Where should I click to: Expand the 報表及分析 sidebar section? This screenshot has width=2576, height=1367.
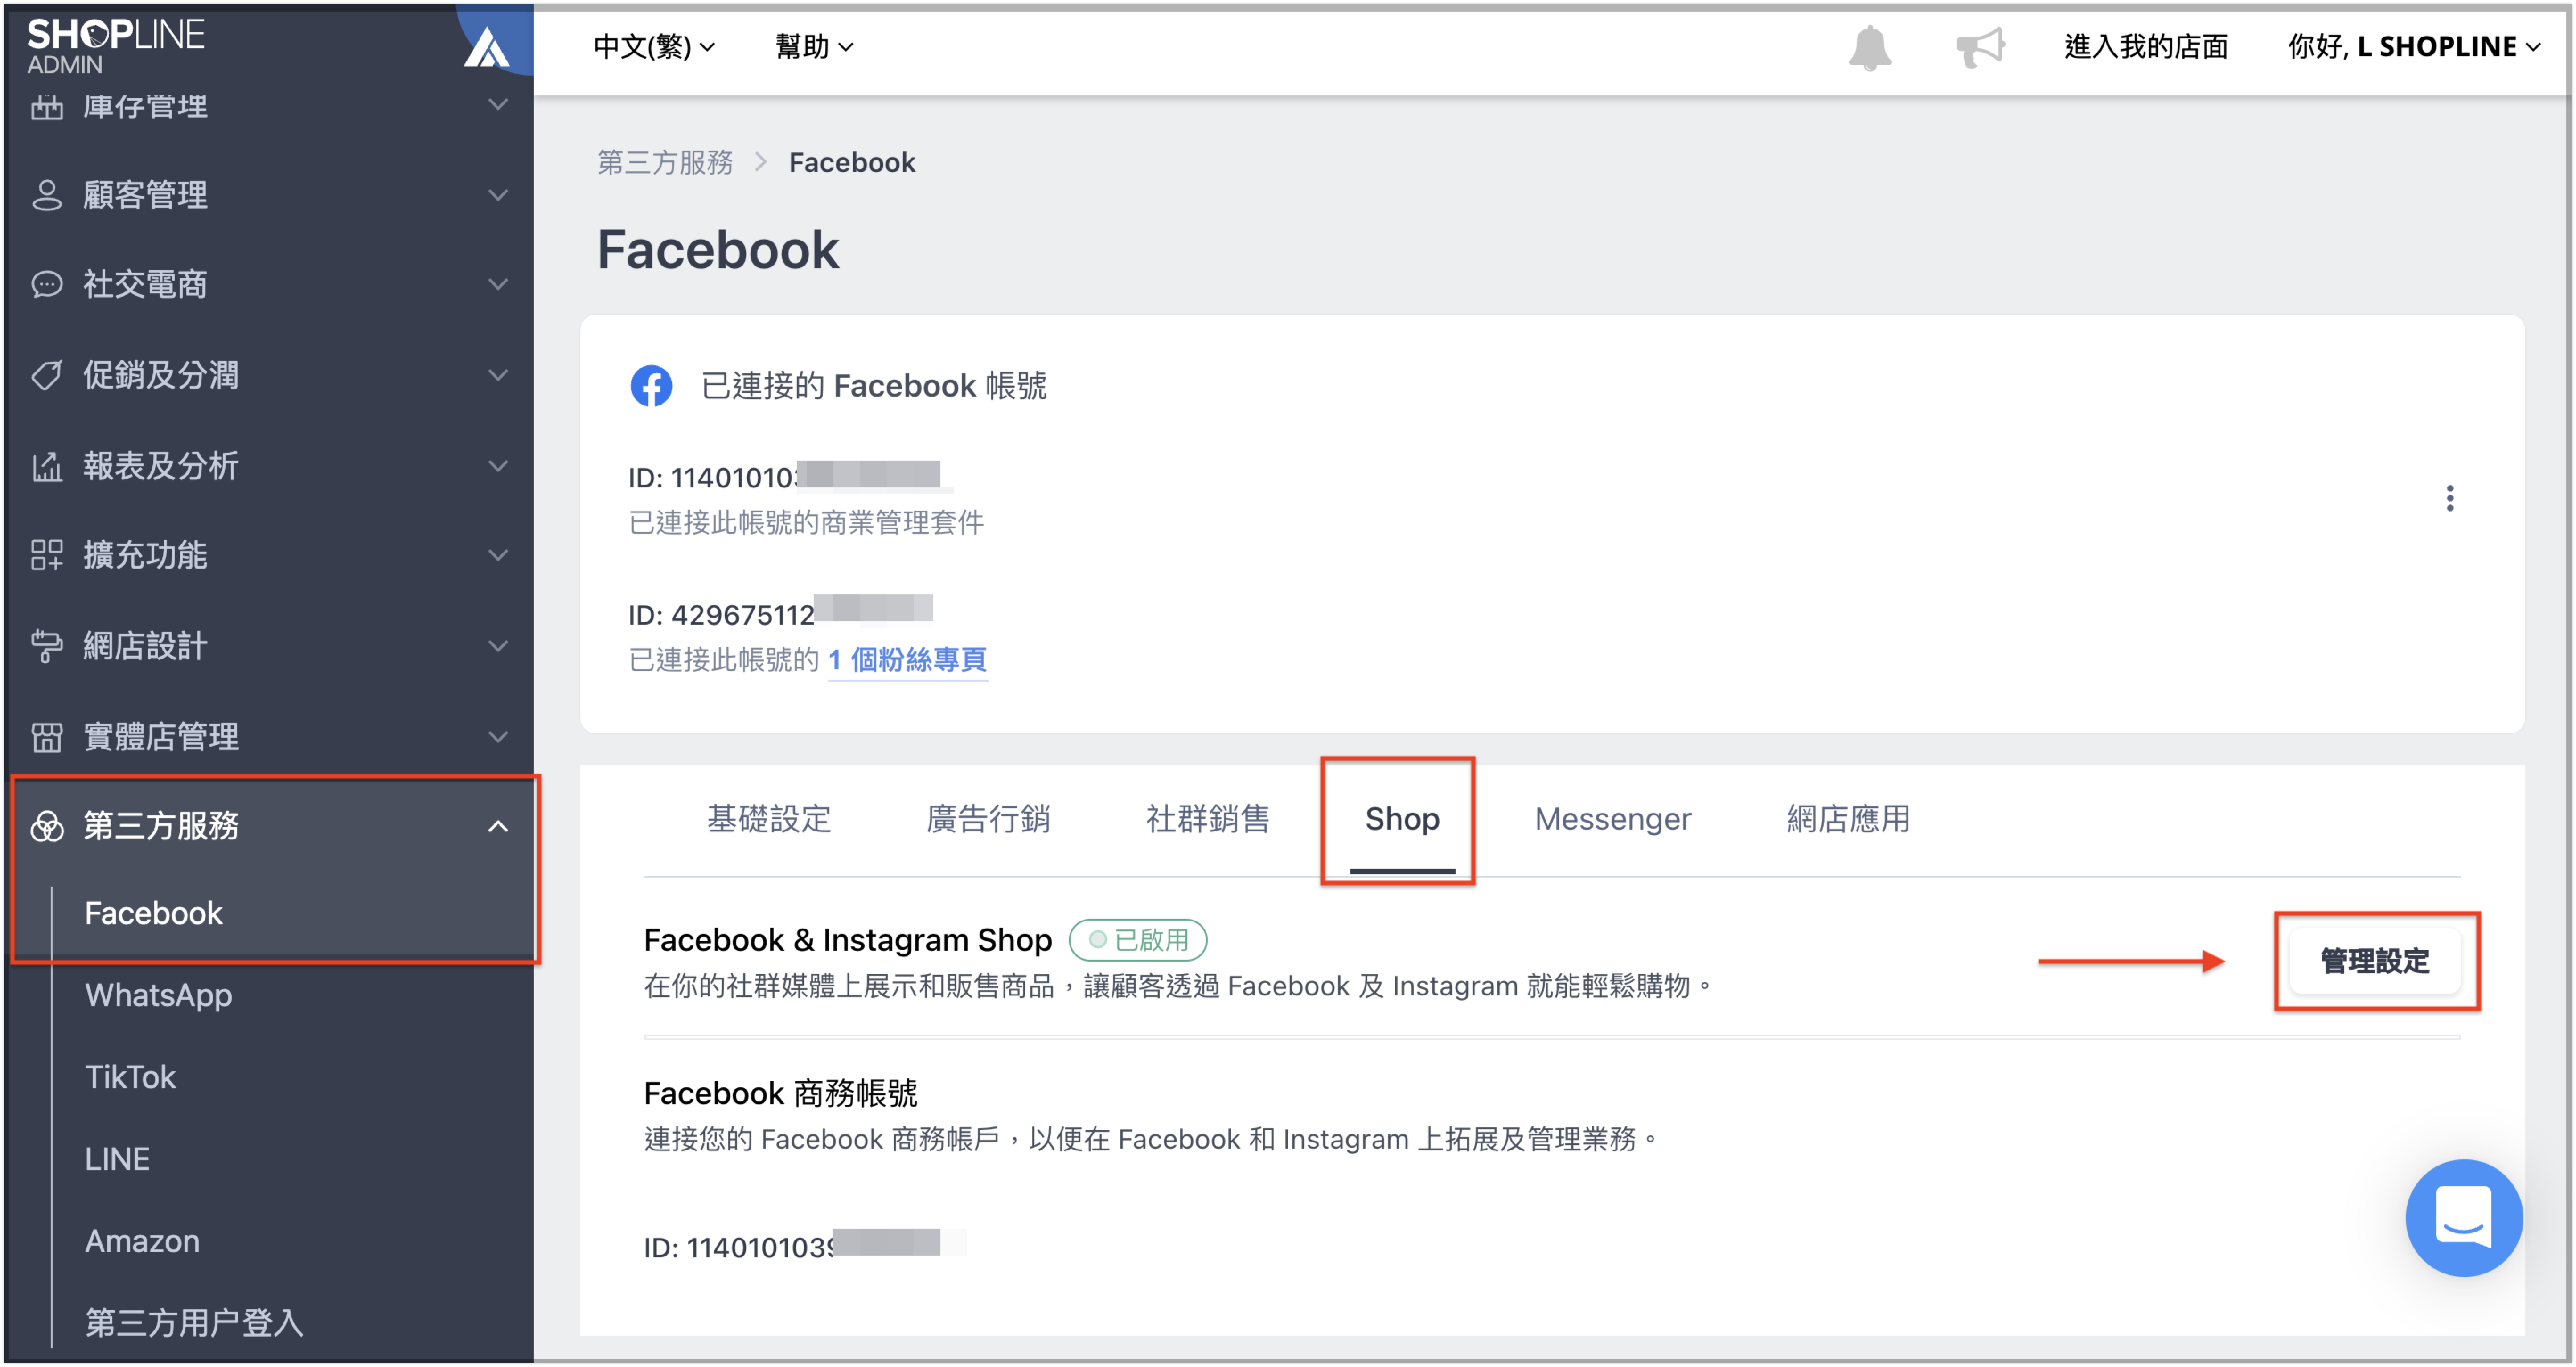pos(270,466)
